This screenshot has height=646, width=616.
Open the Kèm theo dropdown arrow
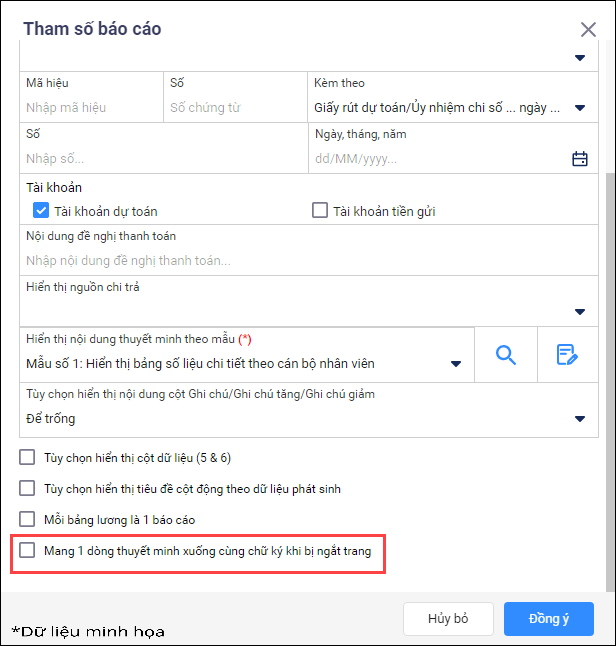pos(580,108)
